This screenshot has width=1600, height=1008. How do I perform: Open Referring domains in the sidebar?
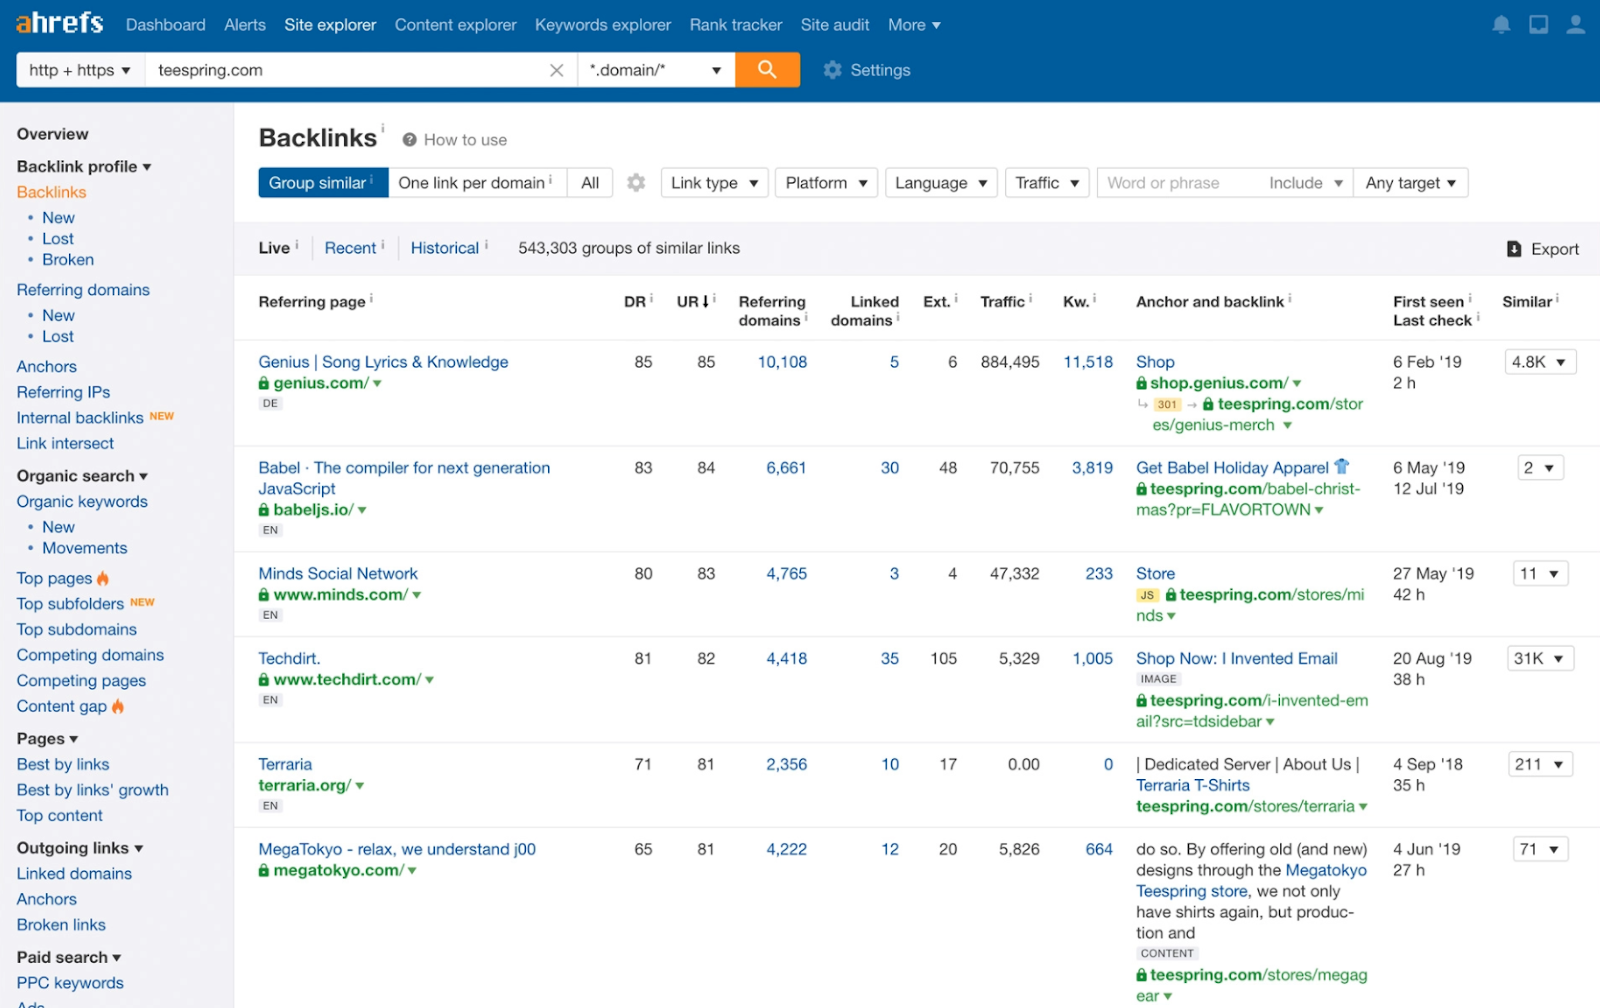(x=83, y=290)
